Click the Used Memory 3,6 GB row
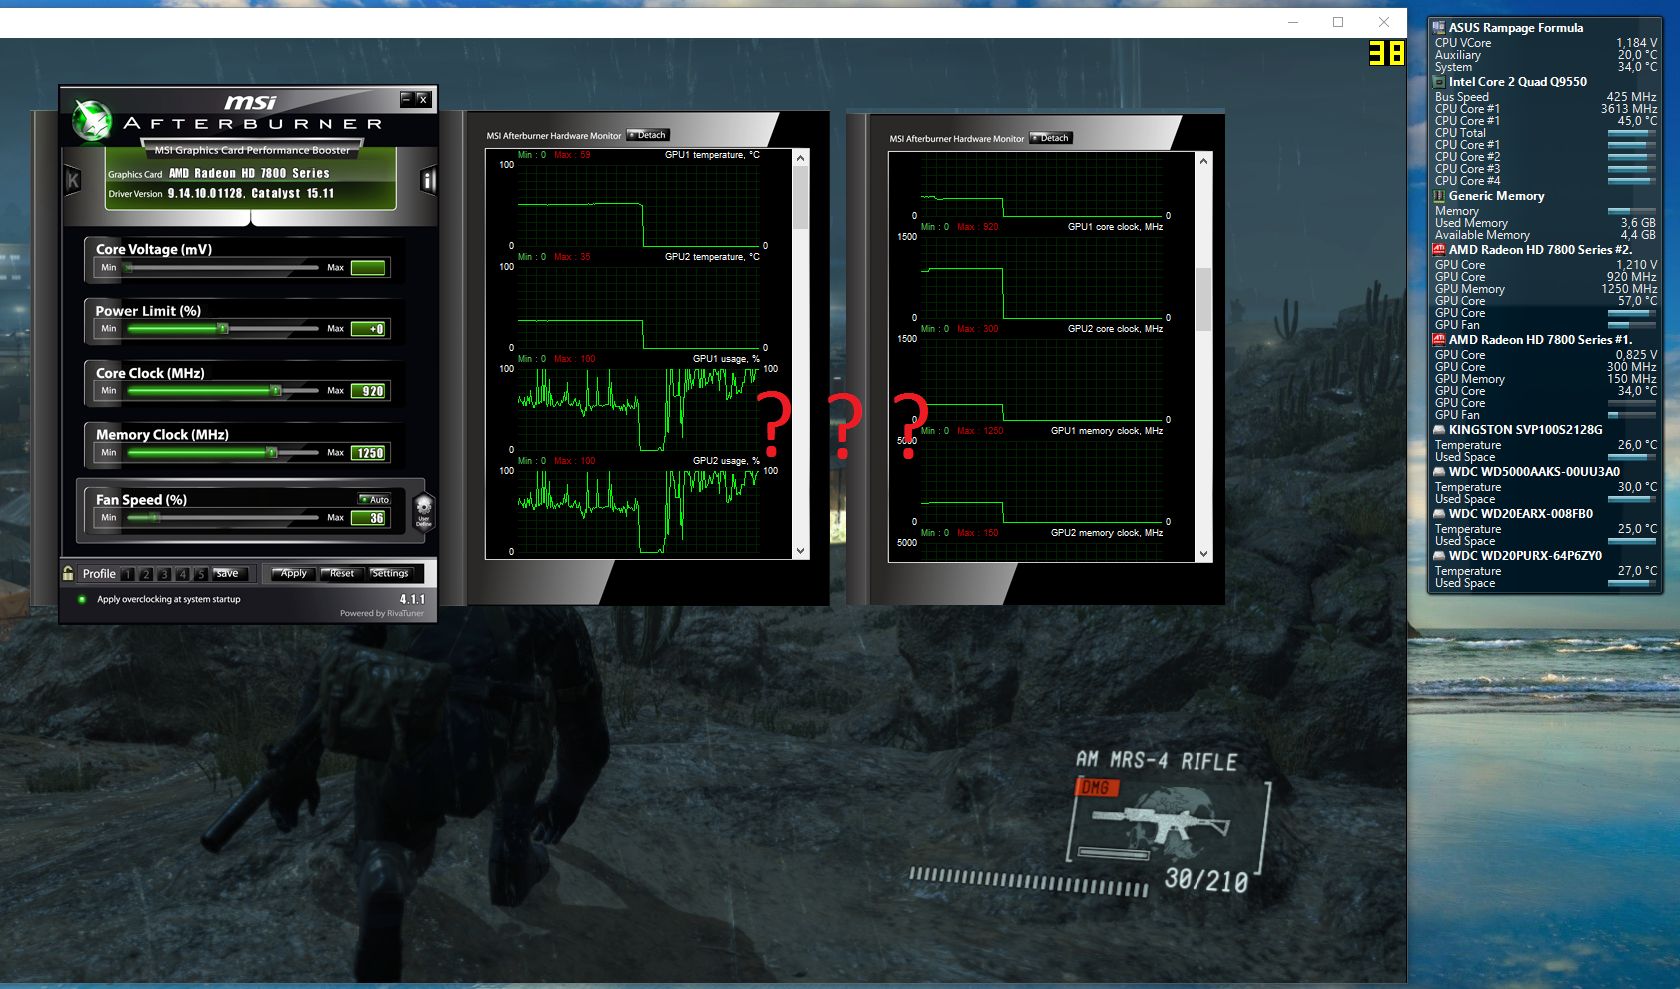1680x989 pixels. point(1545,223)
